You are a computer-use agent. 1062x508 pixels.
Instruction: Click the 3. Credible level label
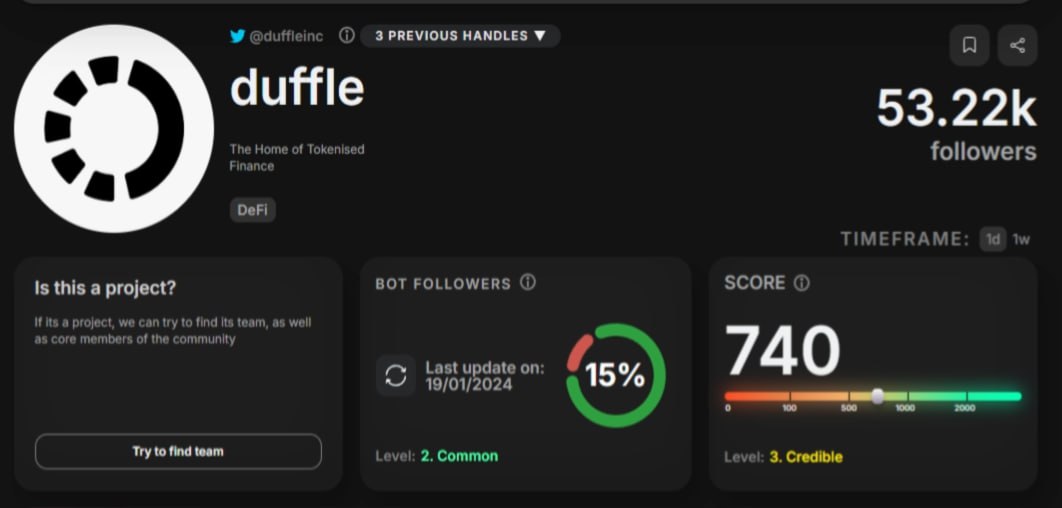(x=806, y=457)
